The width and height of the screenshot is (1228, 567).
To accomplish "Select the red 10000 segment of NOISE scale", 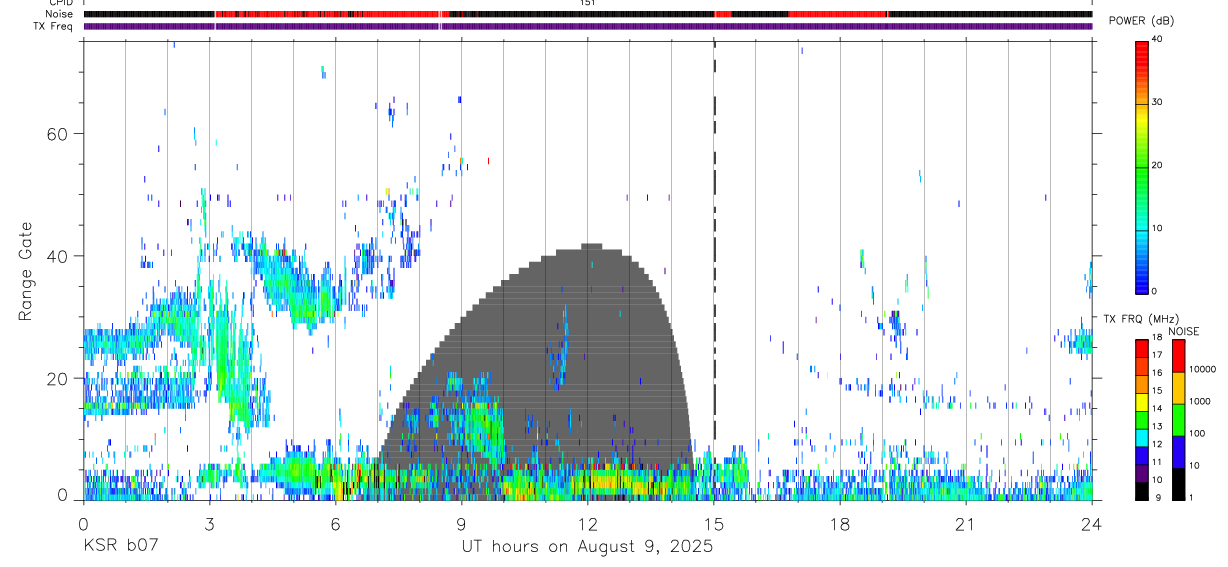I will coord(1178,355).
